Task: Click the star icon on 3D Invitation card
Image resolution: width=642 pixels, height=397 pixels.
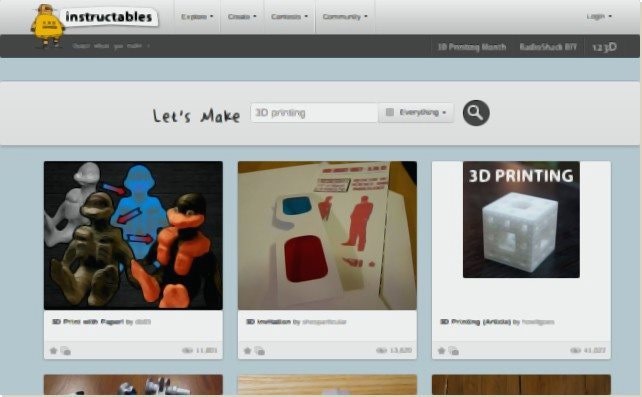Action: click(247, 351)
